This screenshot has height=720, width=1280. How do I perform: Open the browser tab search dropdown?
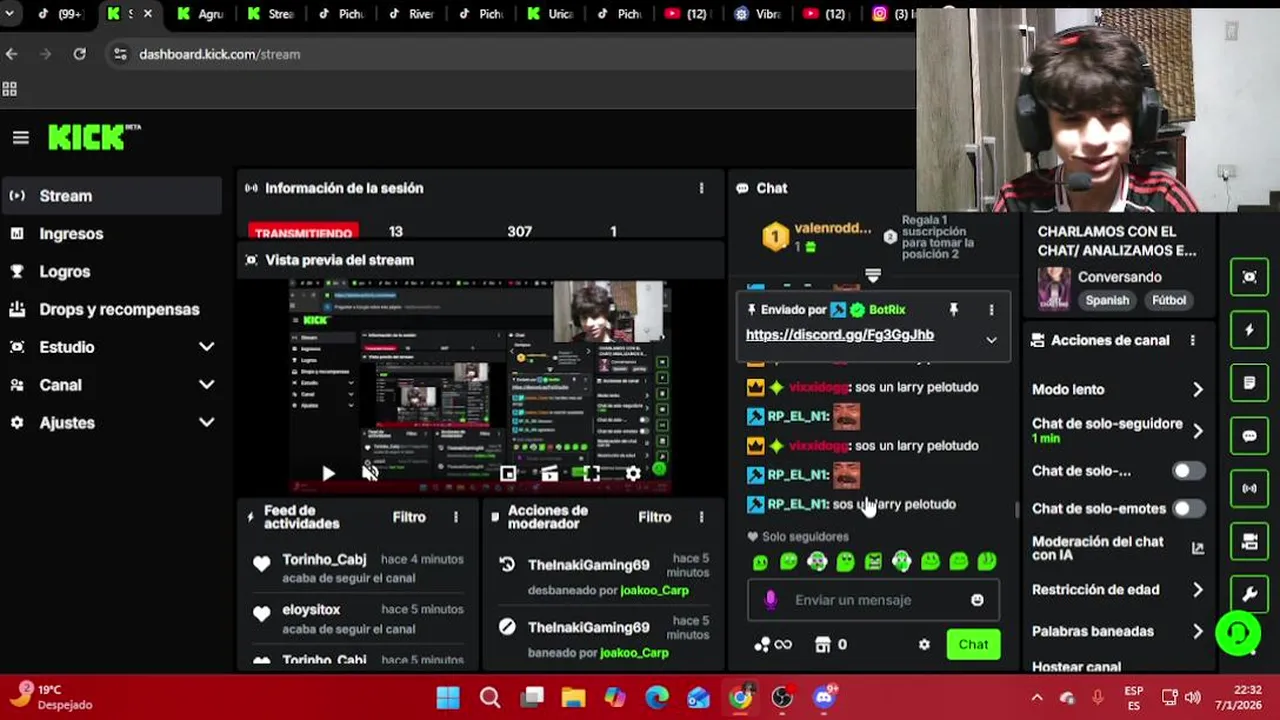click(x=11, y=14)
